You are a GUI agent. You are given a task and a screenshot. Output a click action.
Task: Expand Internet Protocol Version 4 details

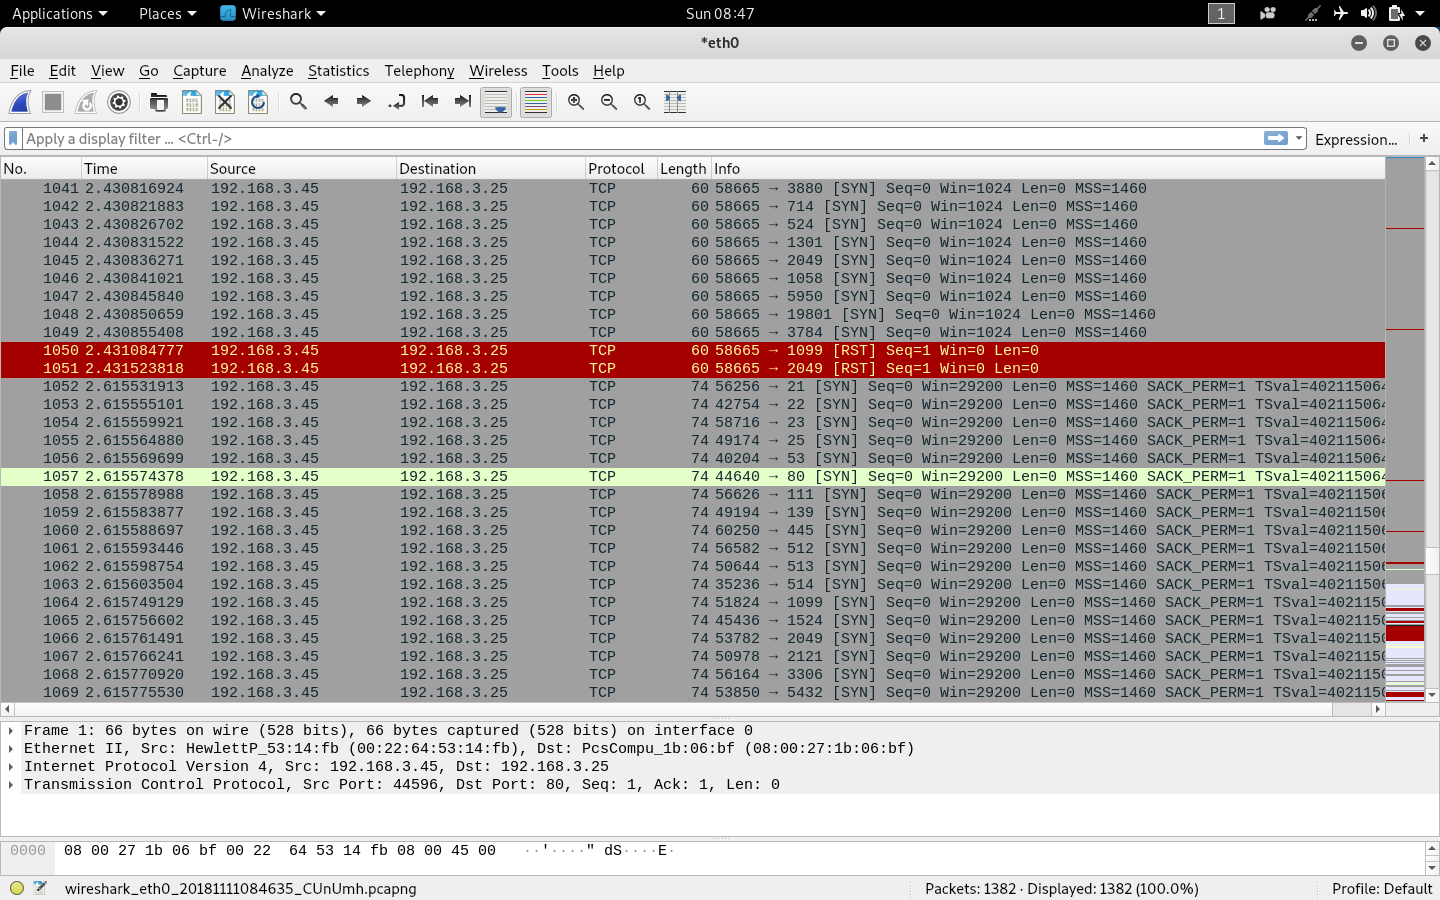pos(11,767)
